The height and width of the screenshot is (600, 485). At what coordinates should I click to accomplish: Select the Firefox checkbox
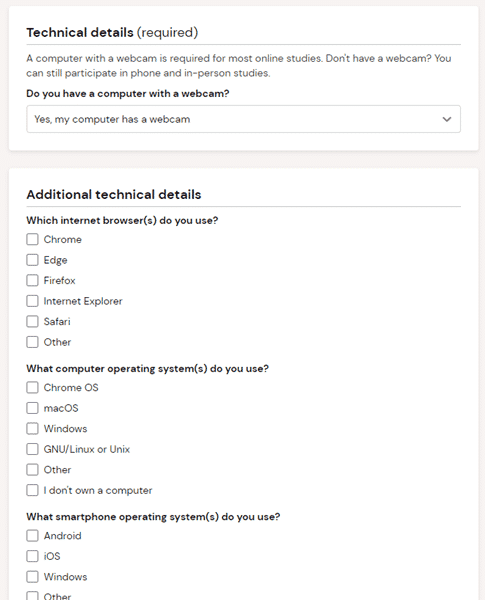[33, 280]
